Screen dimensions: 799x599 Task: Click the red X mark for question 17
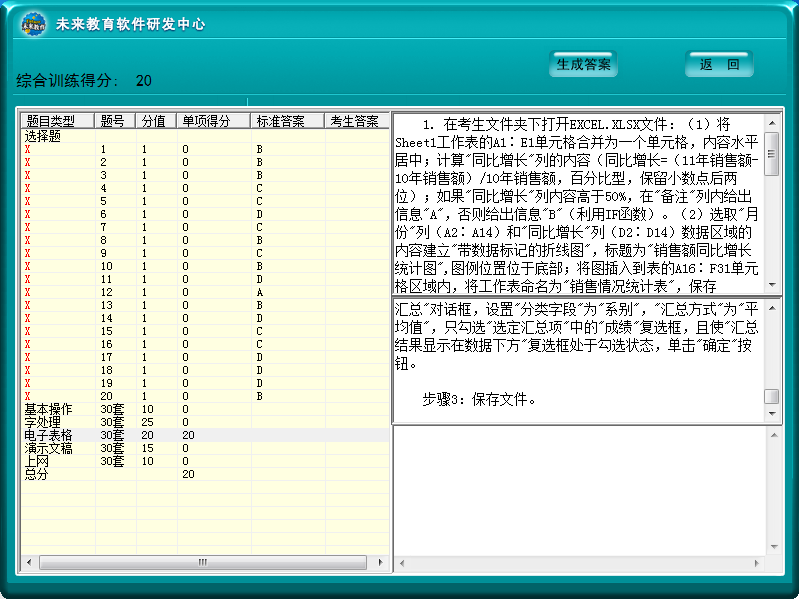coord(28,357)
